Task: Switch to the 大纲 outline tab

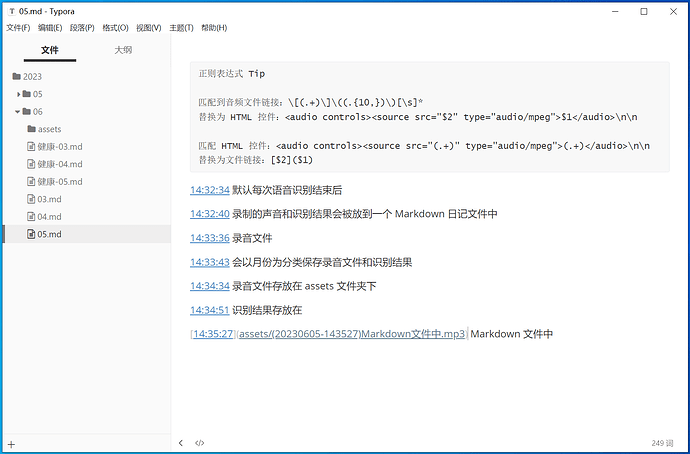Action: click(123, 49)
